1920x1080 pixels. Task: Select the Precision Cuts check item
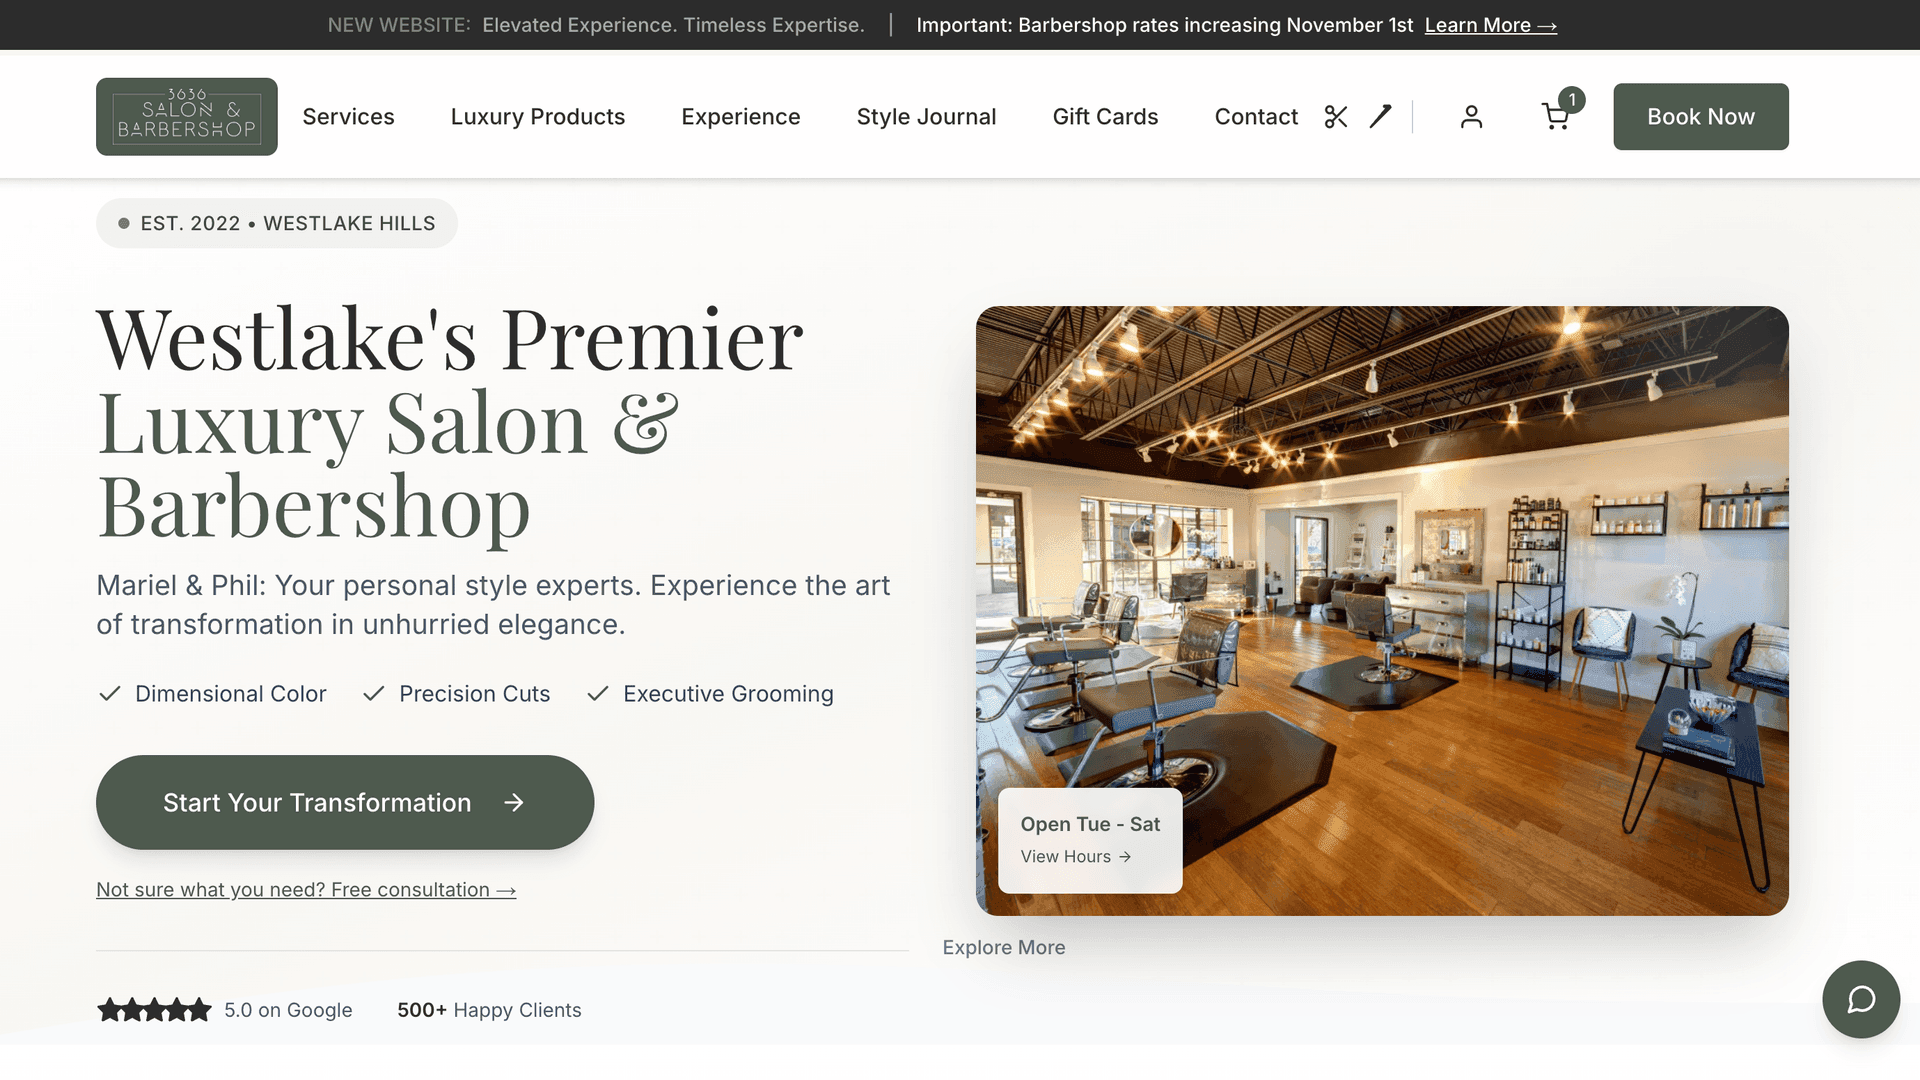(456, 694)
